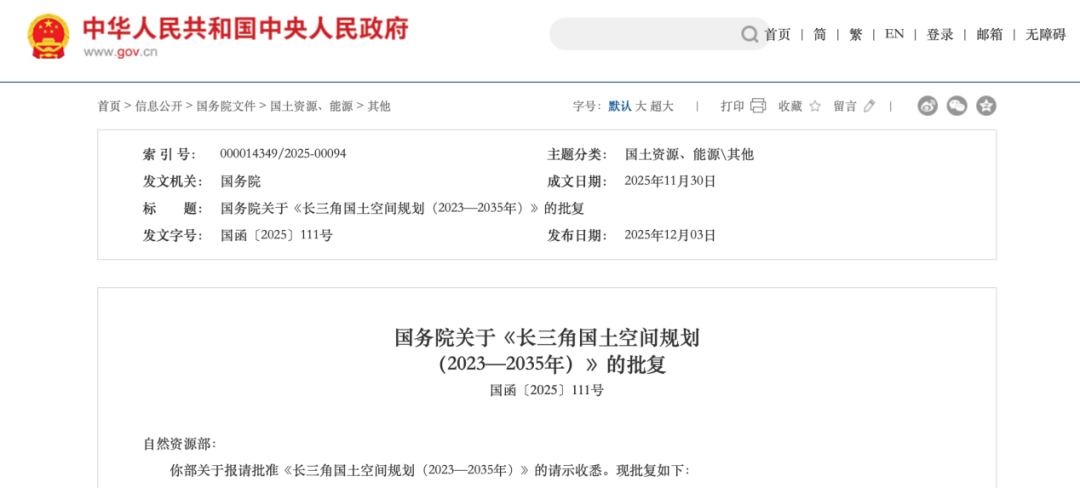Viewport: 1080px width, 488px height.
Task: Open 首页 in the top navigation
Action: [777, 35]
